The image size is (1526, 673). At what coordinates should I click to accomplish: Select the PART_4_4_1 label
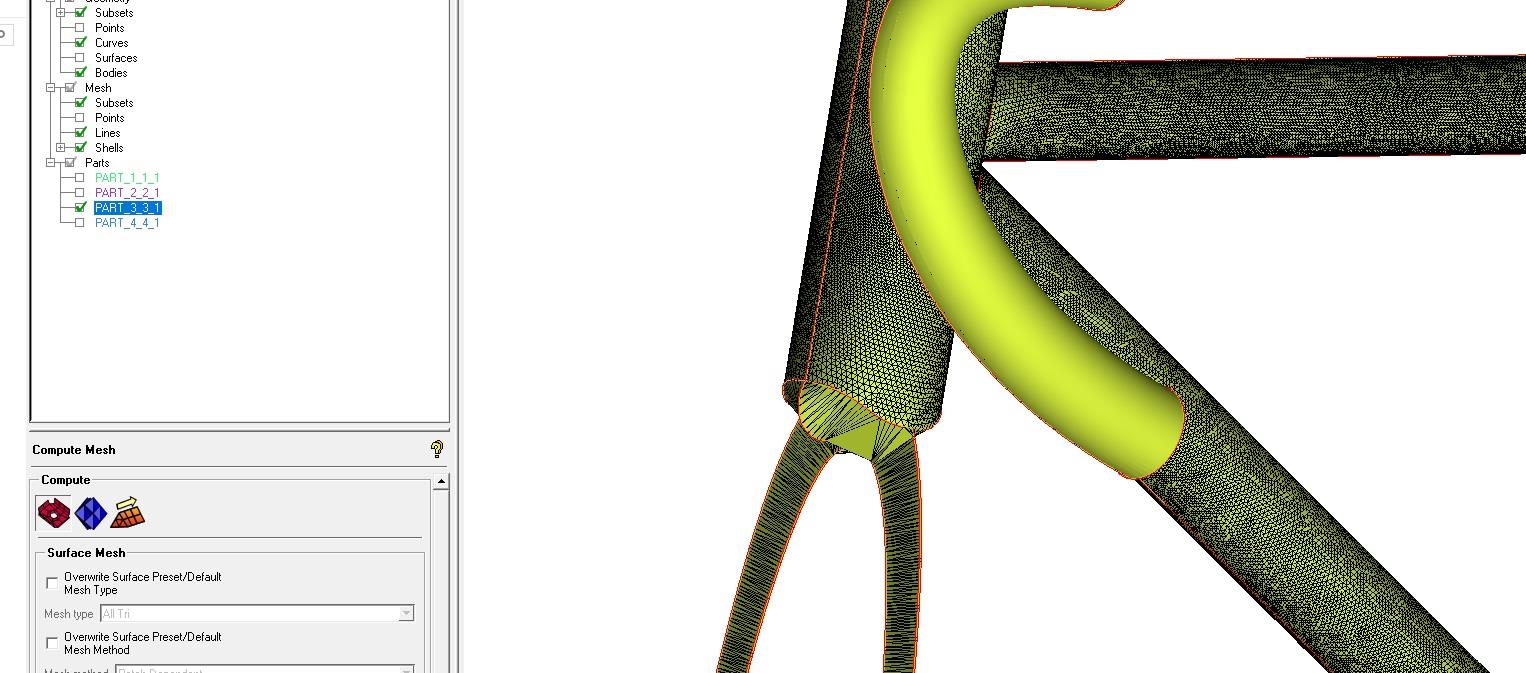point(127,222)
